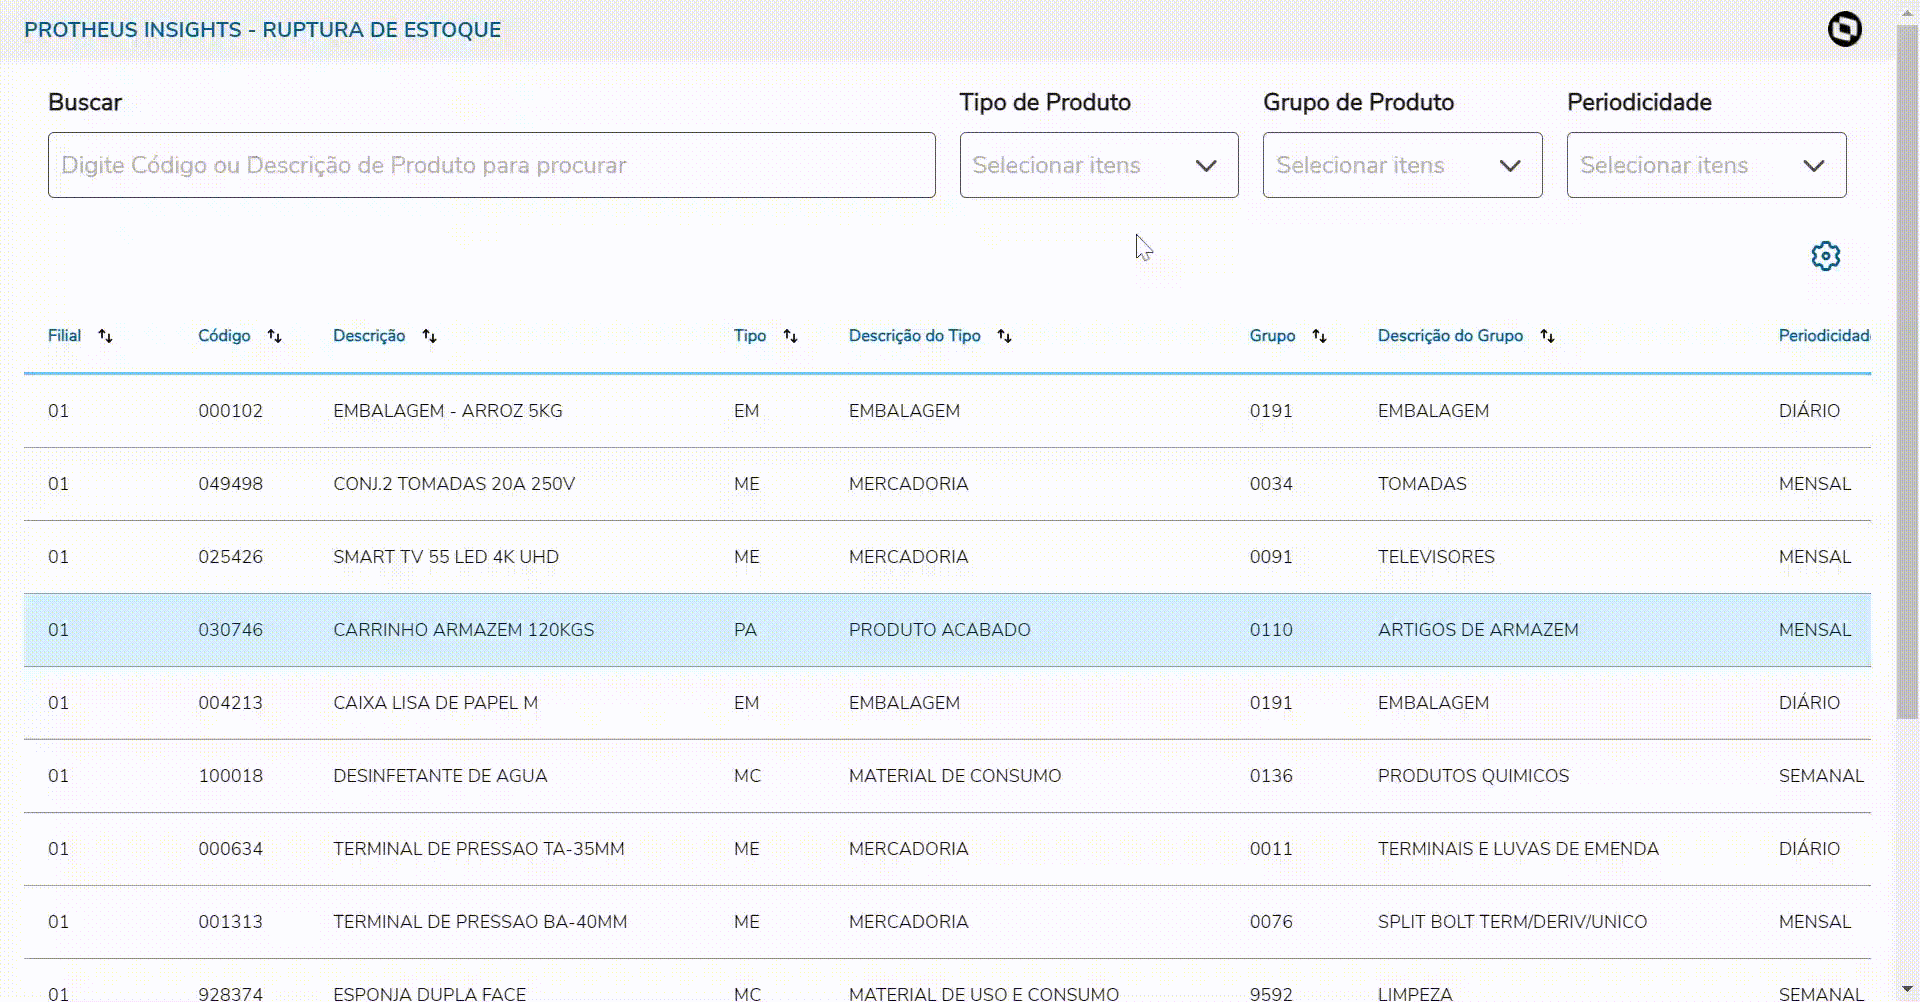Viewport: 1920px width, 1002px height.
Task: Select the SMART TV 55 LED 4K UHD row
Action: click(x=445, y=557)
